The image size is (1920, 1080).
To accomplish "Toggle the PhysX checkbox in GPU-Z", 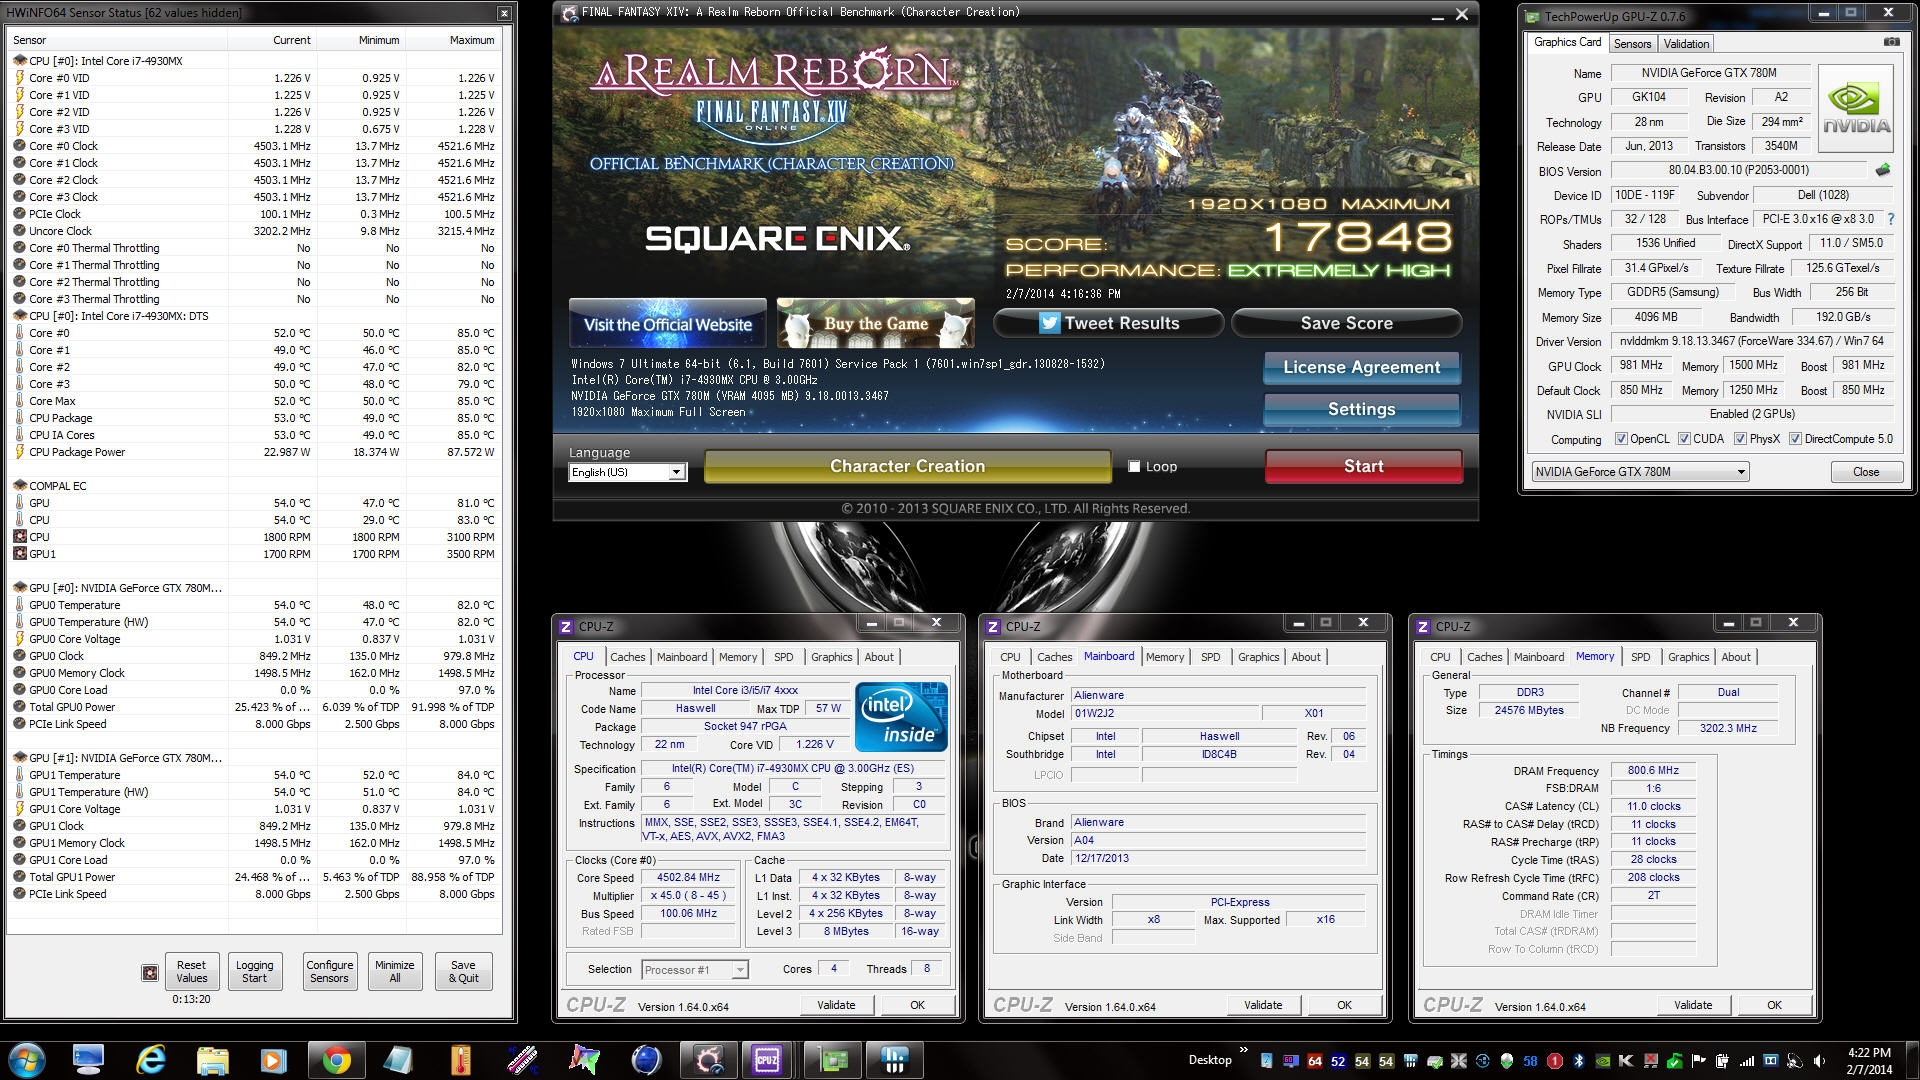I will click(1740, 439).
